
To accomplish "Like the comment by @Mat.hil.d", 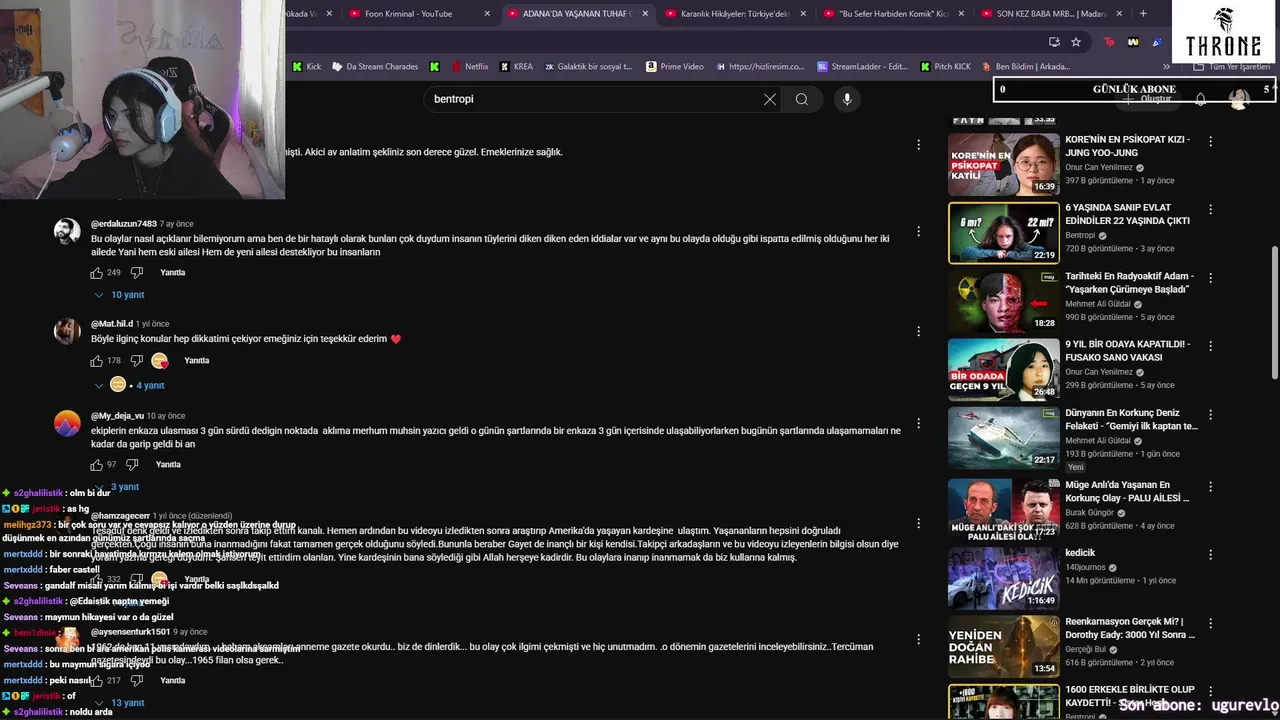I will 97,361.
